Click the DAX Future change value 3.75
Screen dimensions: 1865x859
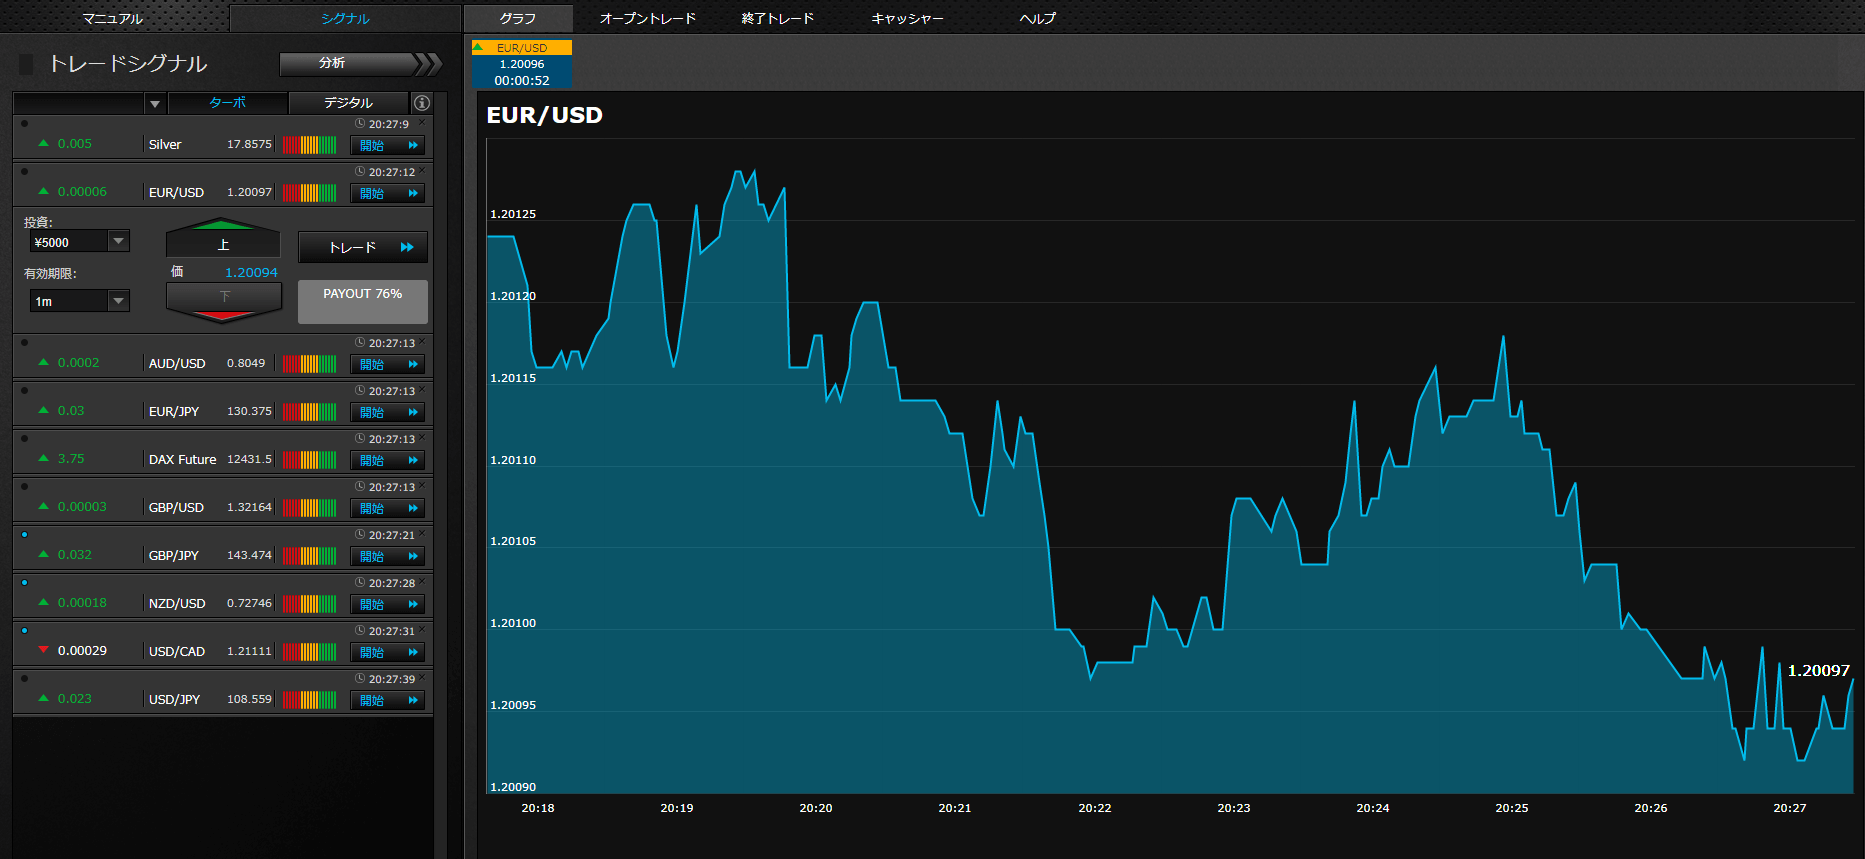(71, 459)
